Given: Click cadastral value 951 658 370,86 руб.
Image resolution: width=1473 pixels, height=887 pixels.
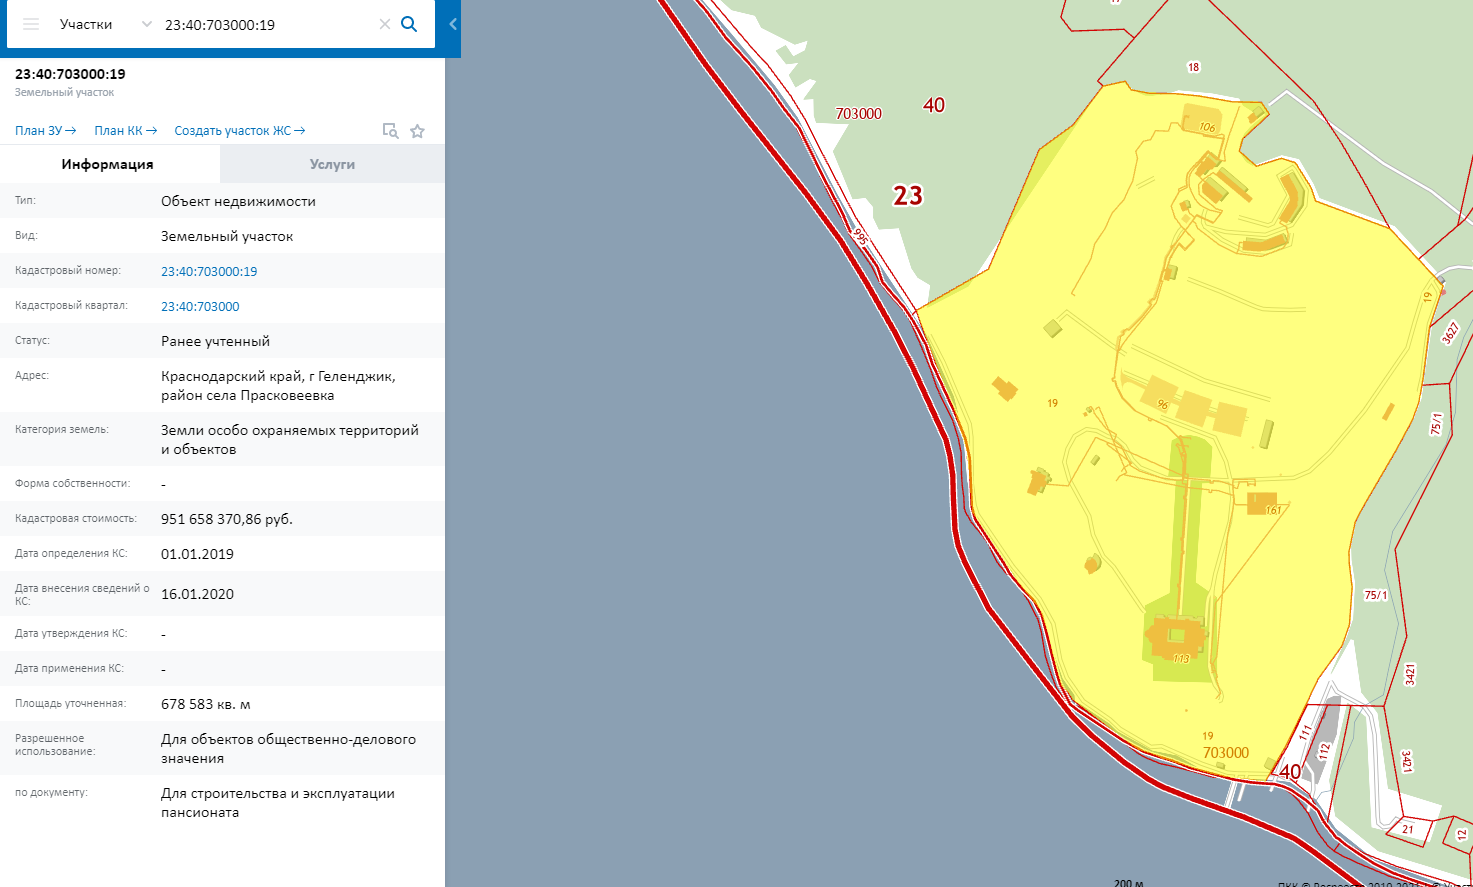Looking at the screenshot, I should tap(227, 519).
